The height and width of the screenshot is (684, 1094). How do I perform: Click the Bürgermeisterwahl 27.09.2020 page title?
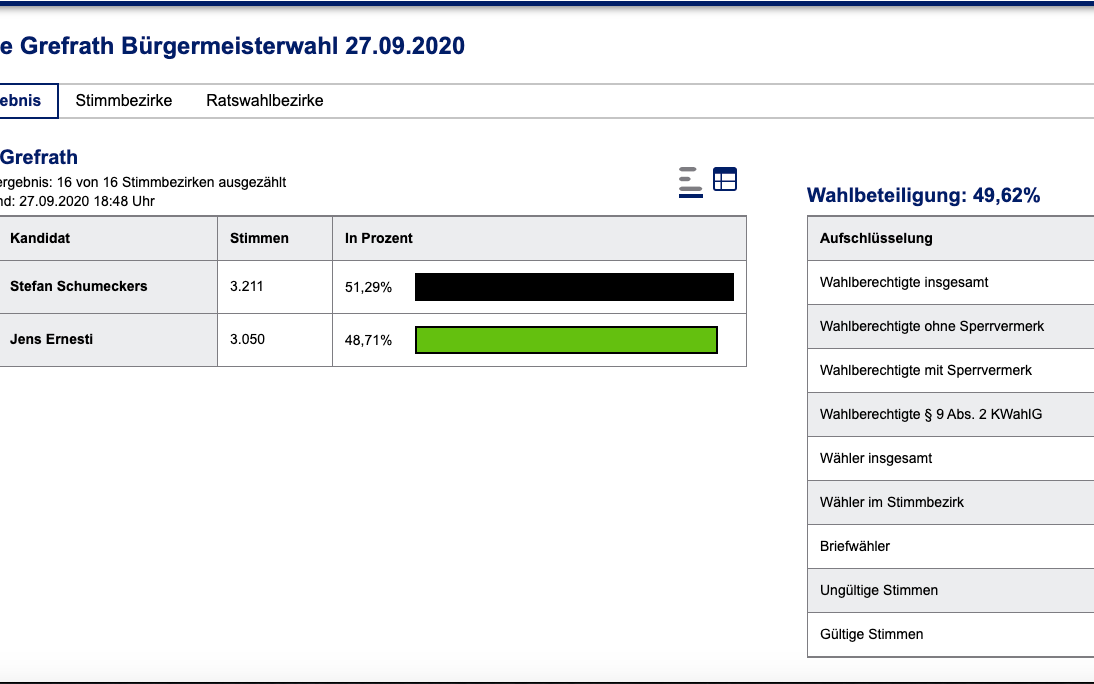click(232, 46)
